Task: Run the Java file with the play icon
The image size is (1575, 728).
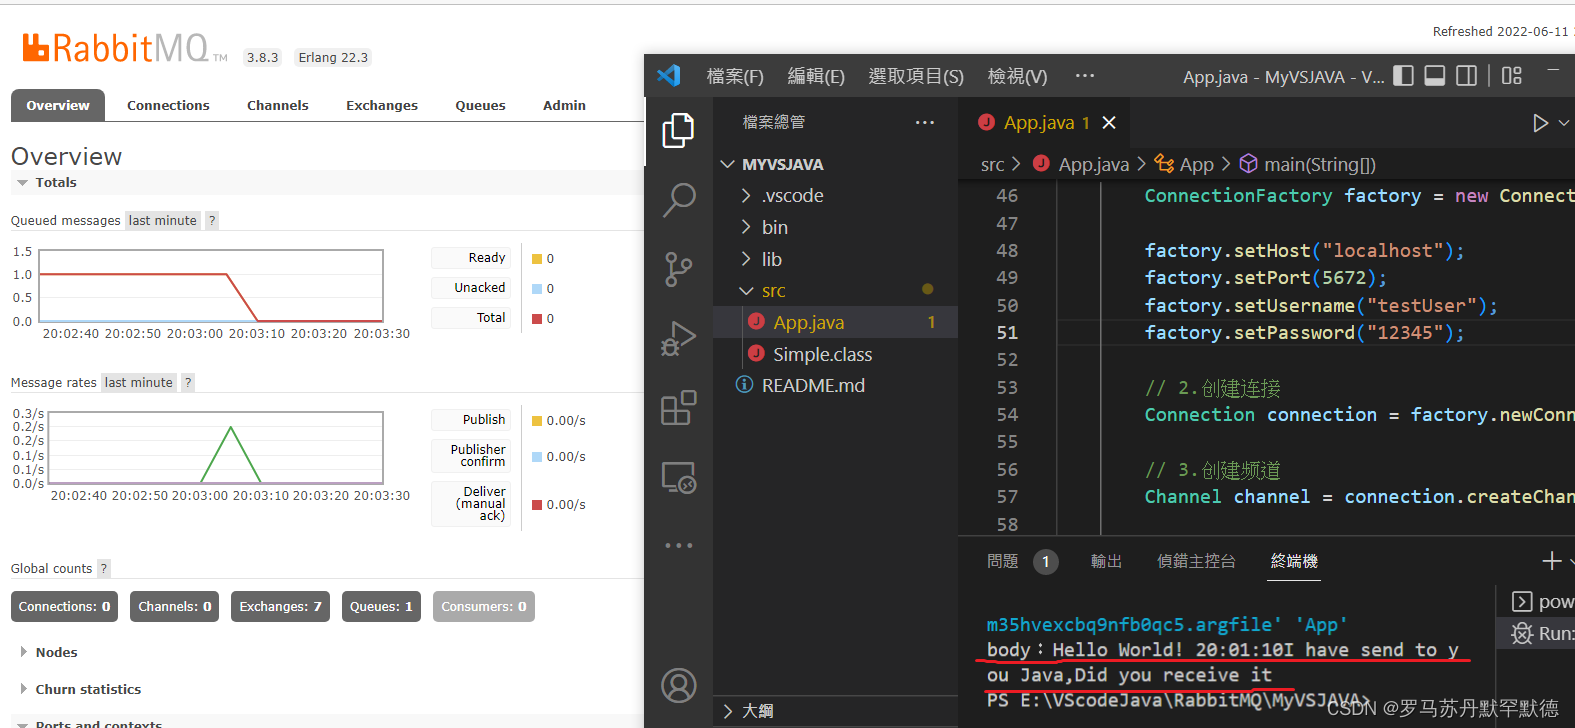Action: click(x=1540, y=123)
